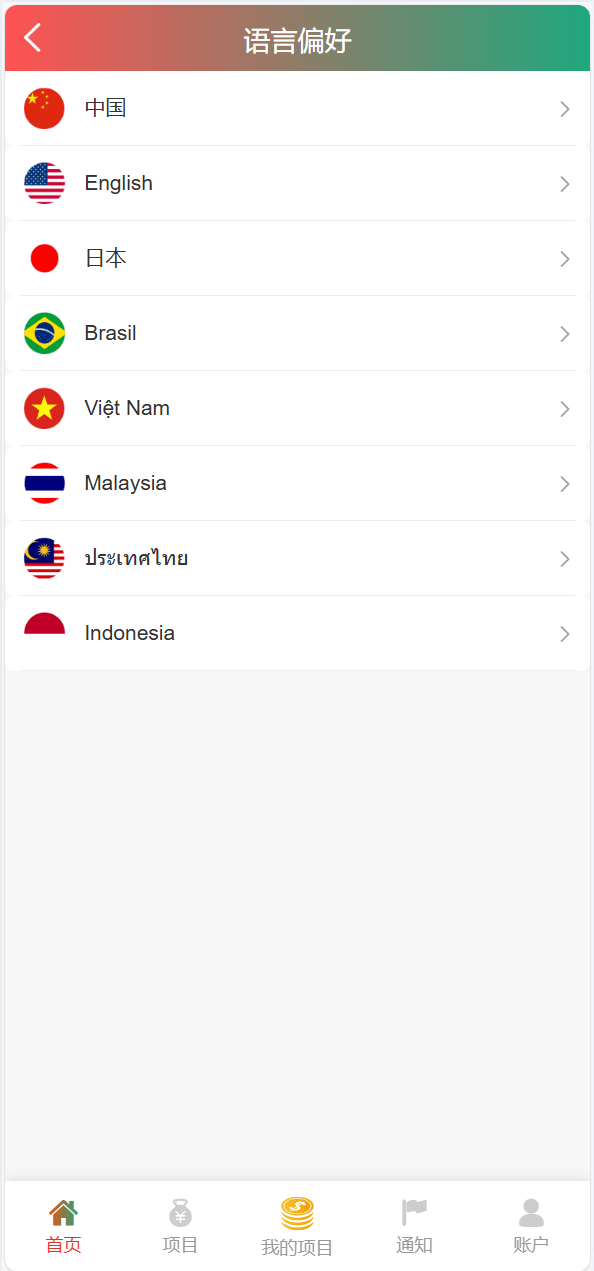Click the Japan flag icon
Viewport: 594px width, 1271px height.
[x=44, y=258]
